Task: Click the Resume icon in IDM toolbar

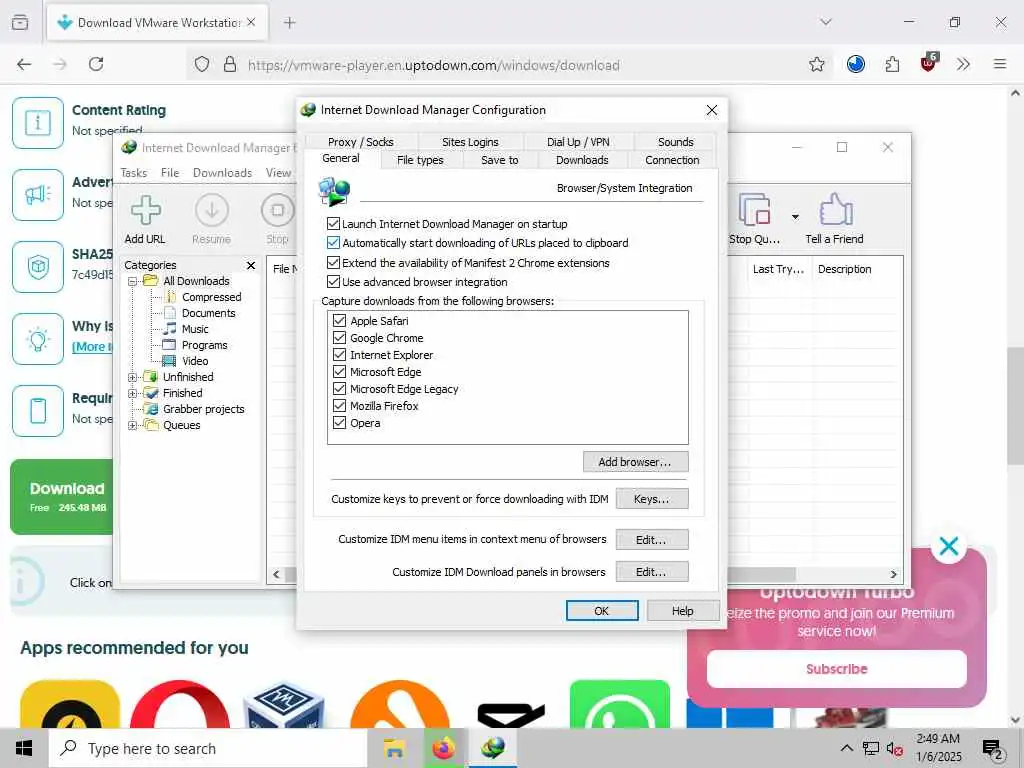Action: (x=212, y=210)
